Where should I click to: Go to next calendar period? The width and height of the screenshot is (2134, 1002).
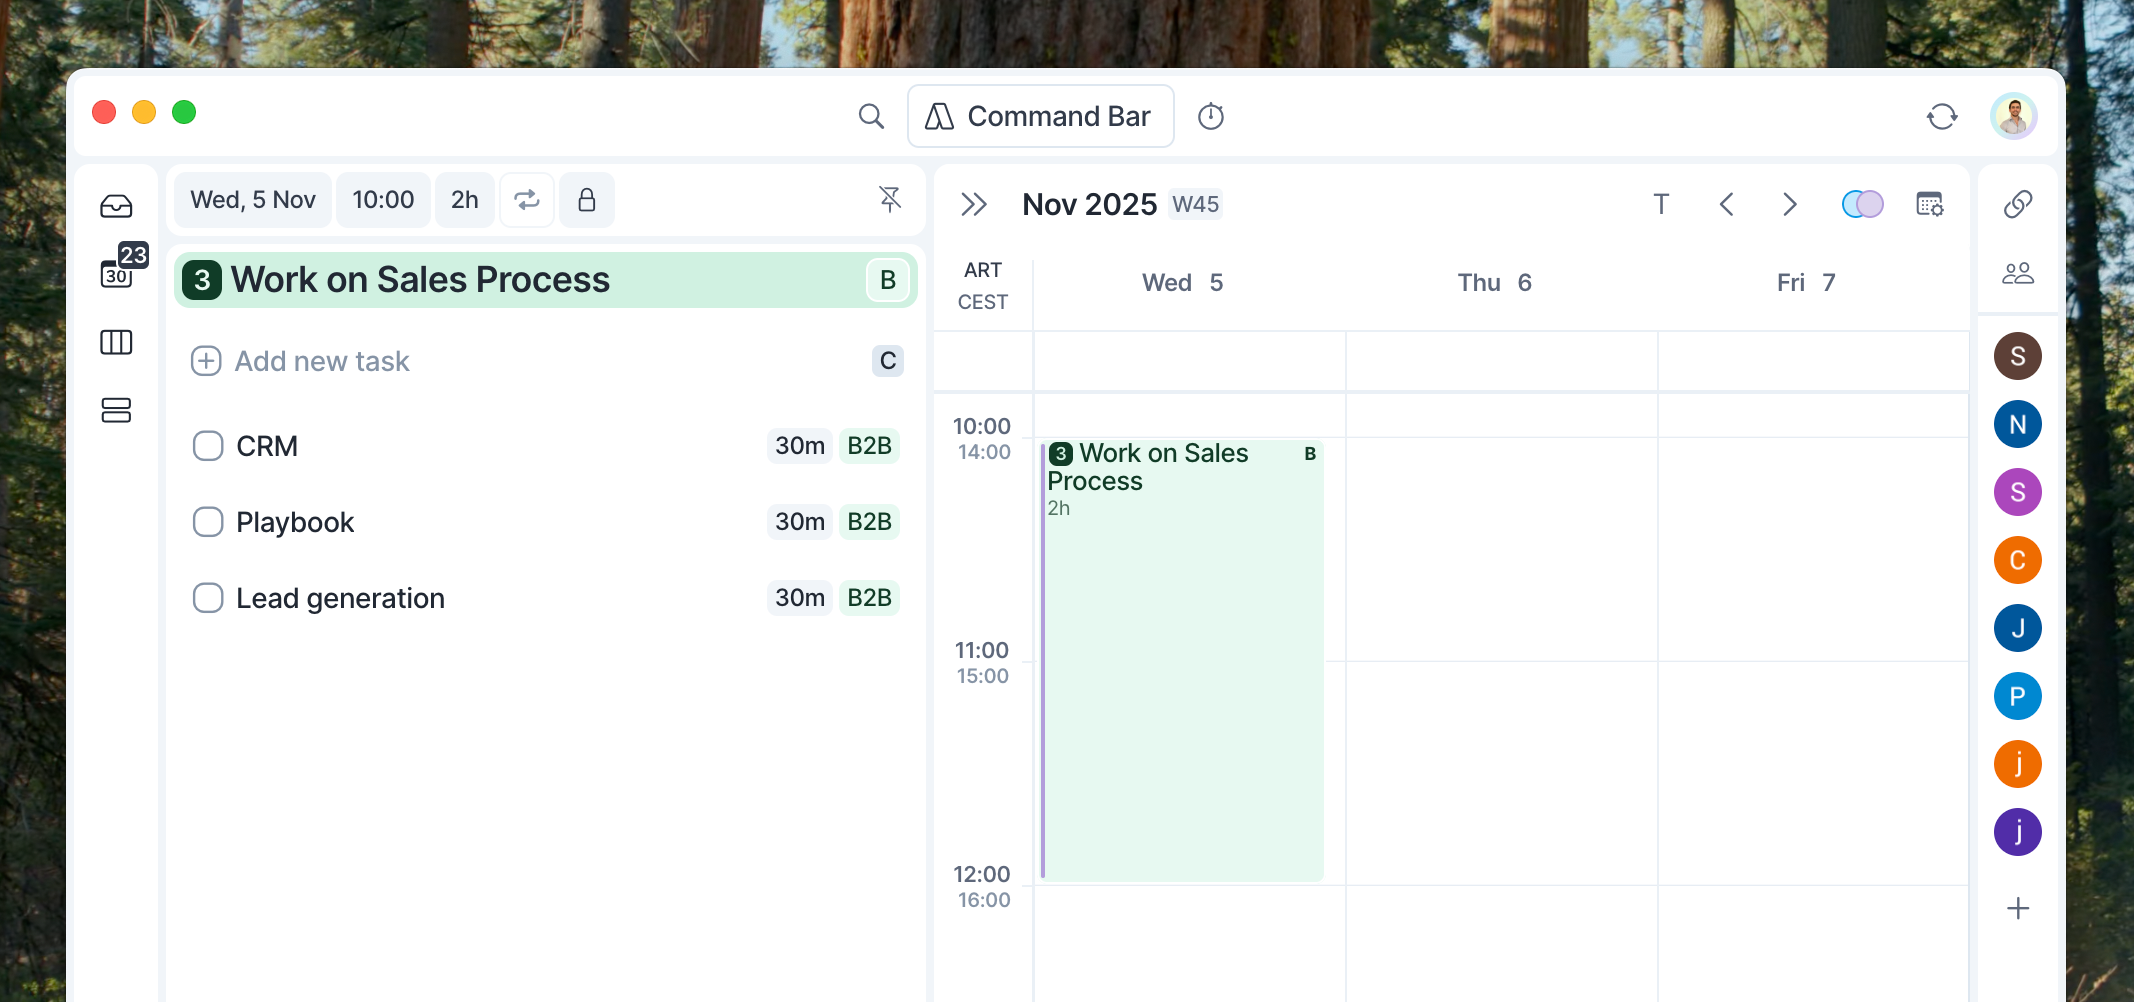coord(1789,205)
